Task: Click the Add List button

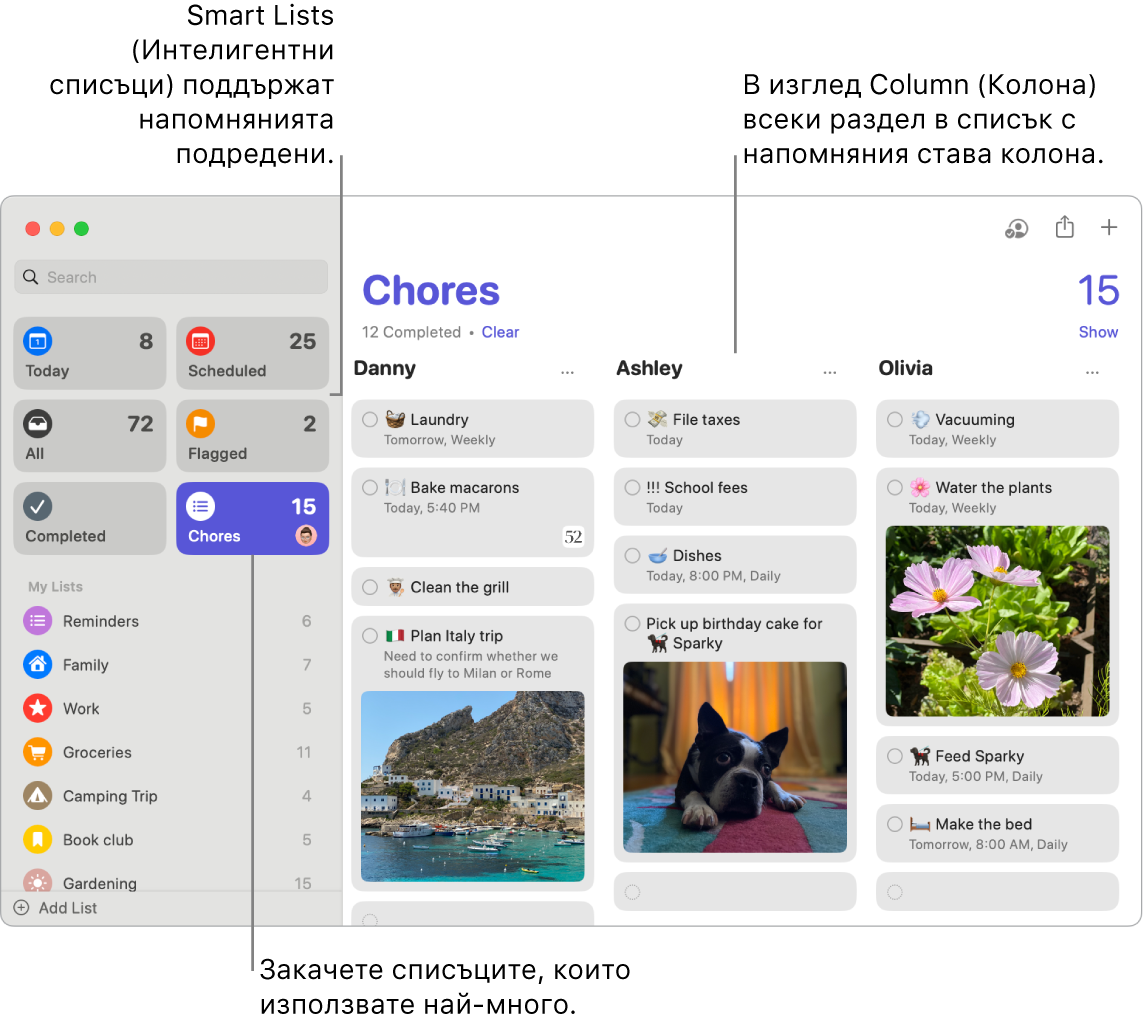Action: pyautogui.click(x=55, y=907)
